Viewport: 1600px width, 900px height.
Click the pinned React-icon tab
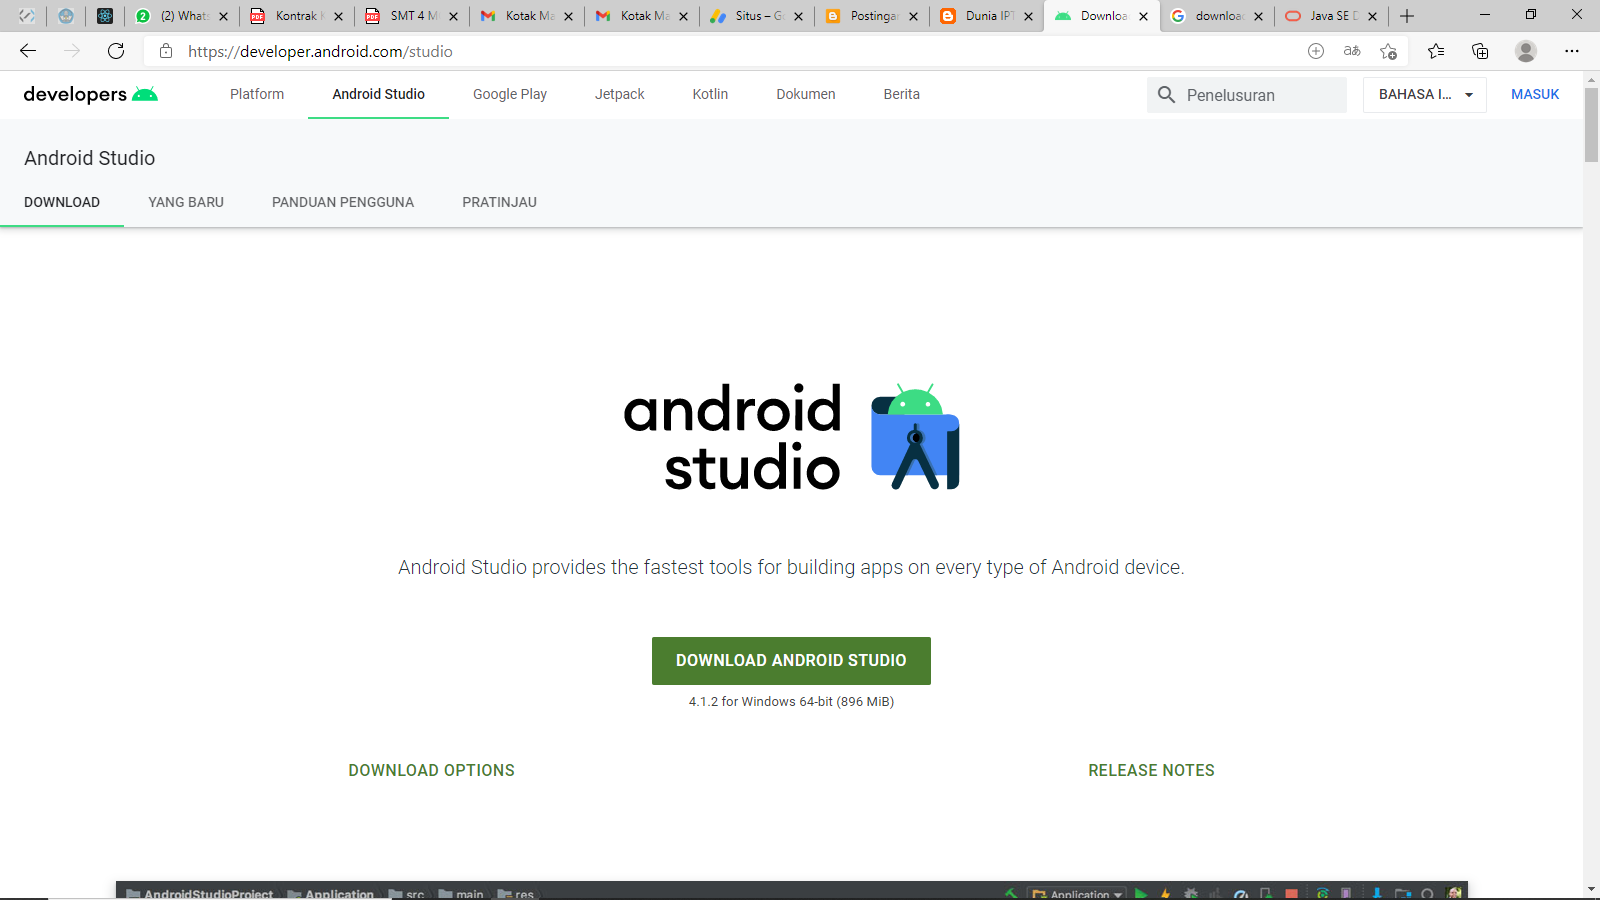click(x=105, y=16)
